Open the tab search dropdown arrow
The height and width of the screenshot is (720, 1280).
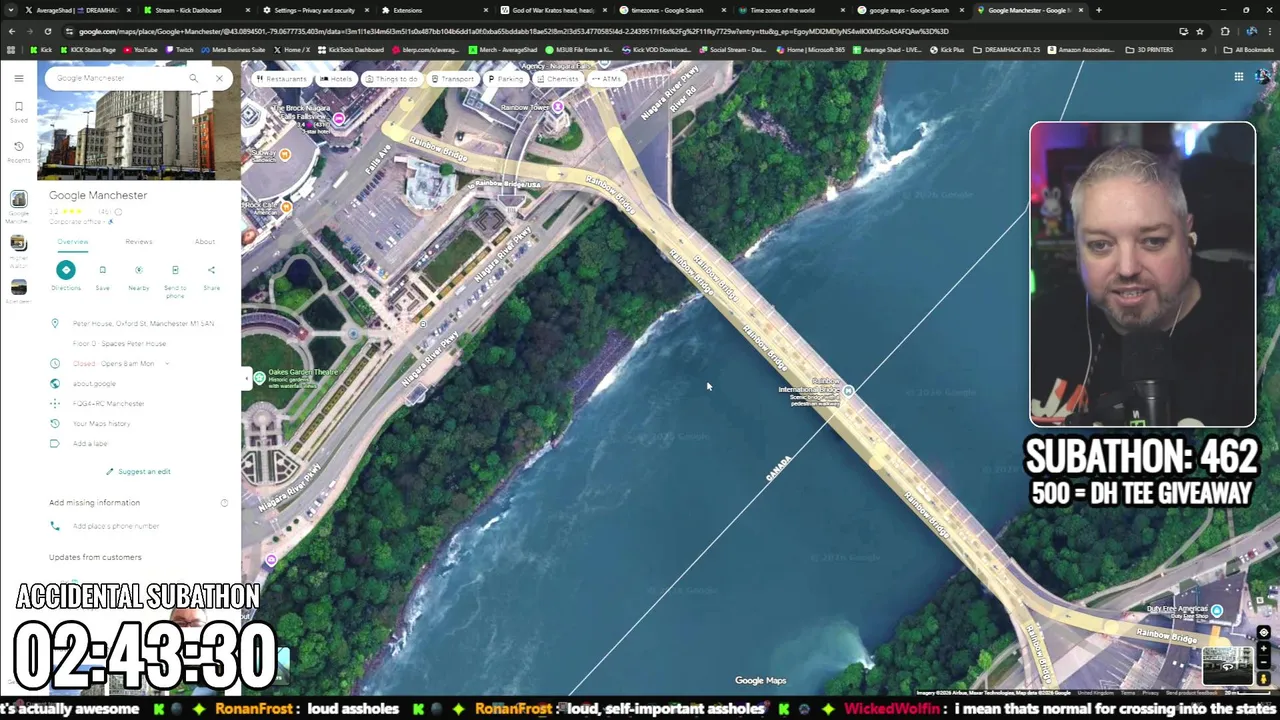point(11,10)
